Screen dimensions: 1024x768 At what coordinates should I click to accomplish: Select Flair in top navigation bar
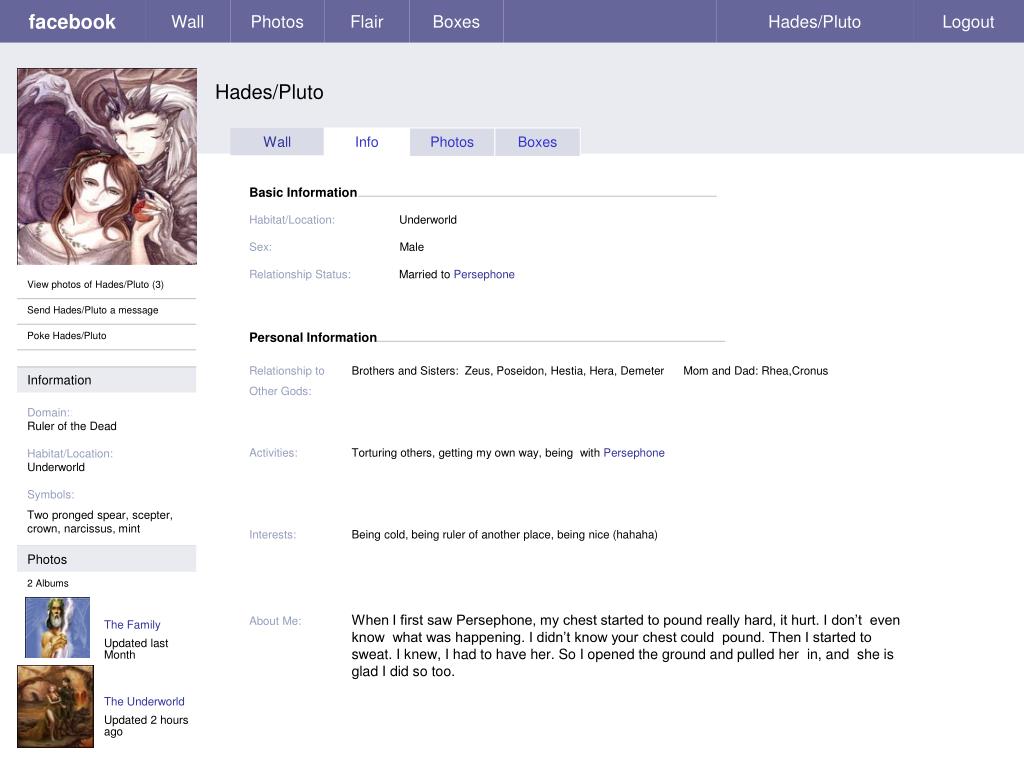366,22
